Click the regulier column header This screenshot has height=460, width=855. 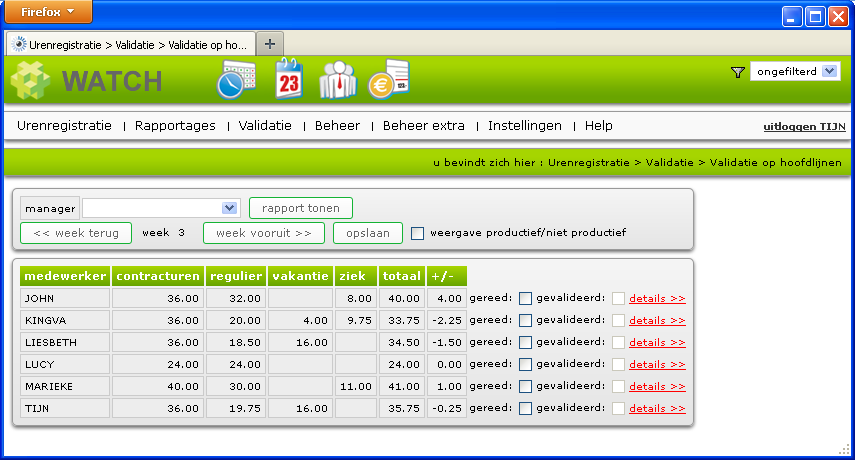pos(236,276)
